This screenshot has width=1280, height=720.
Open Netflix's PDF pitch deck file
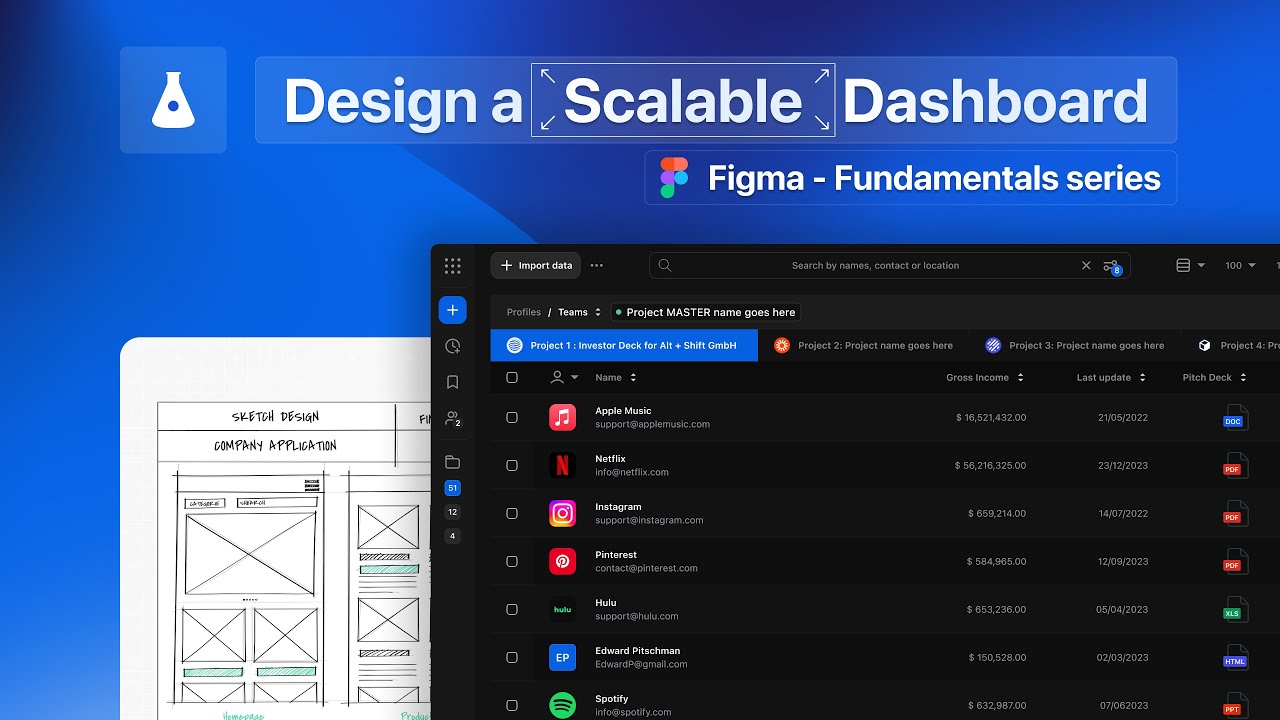pyautogui.click(x=1234, y=465)
